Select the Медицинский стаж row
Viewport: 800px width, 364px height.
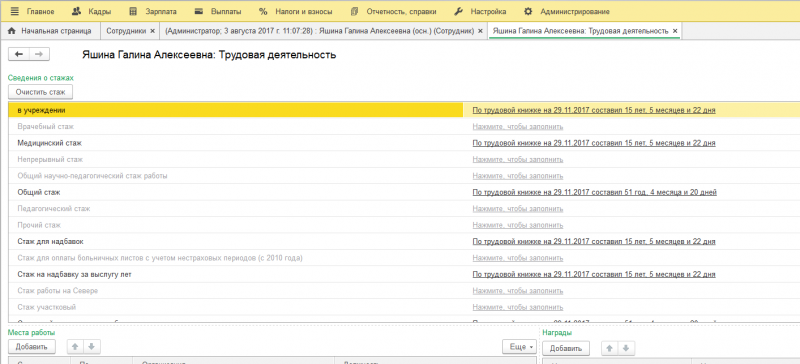coord(404,143)
